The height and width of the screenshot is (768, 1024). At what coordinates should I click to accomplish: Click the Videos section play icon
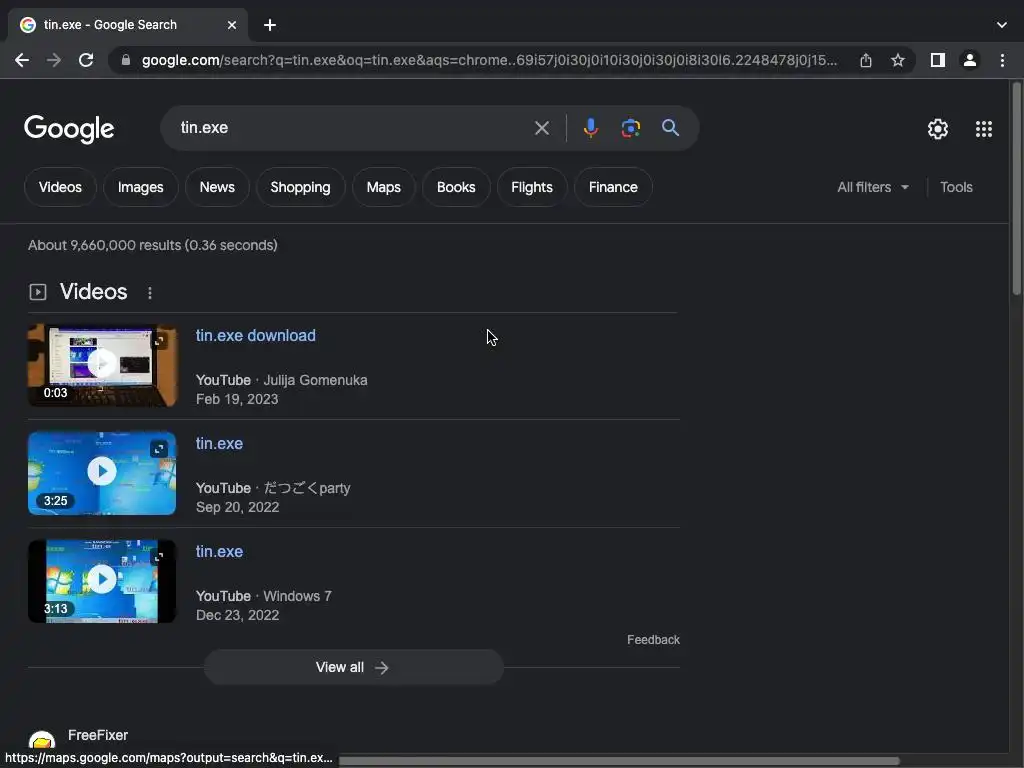pyautogui.click(x=38, y=292)
